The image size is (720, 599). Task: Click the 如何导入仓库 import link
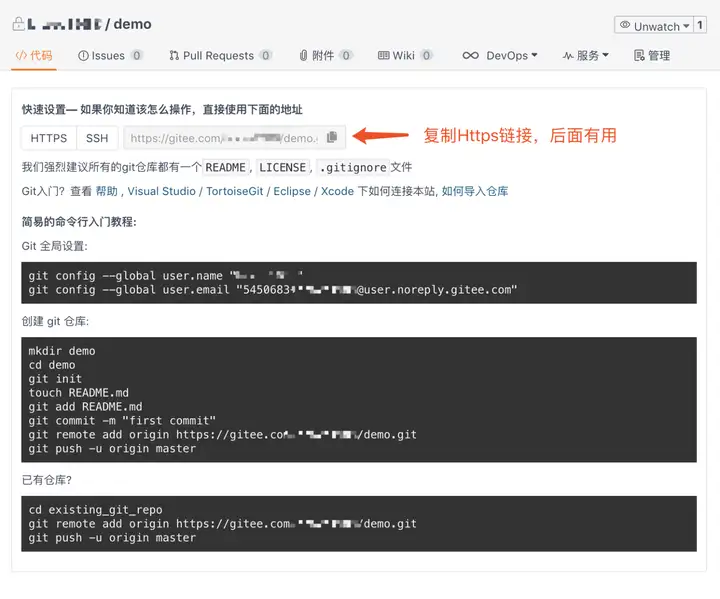475,191
